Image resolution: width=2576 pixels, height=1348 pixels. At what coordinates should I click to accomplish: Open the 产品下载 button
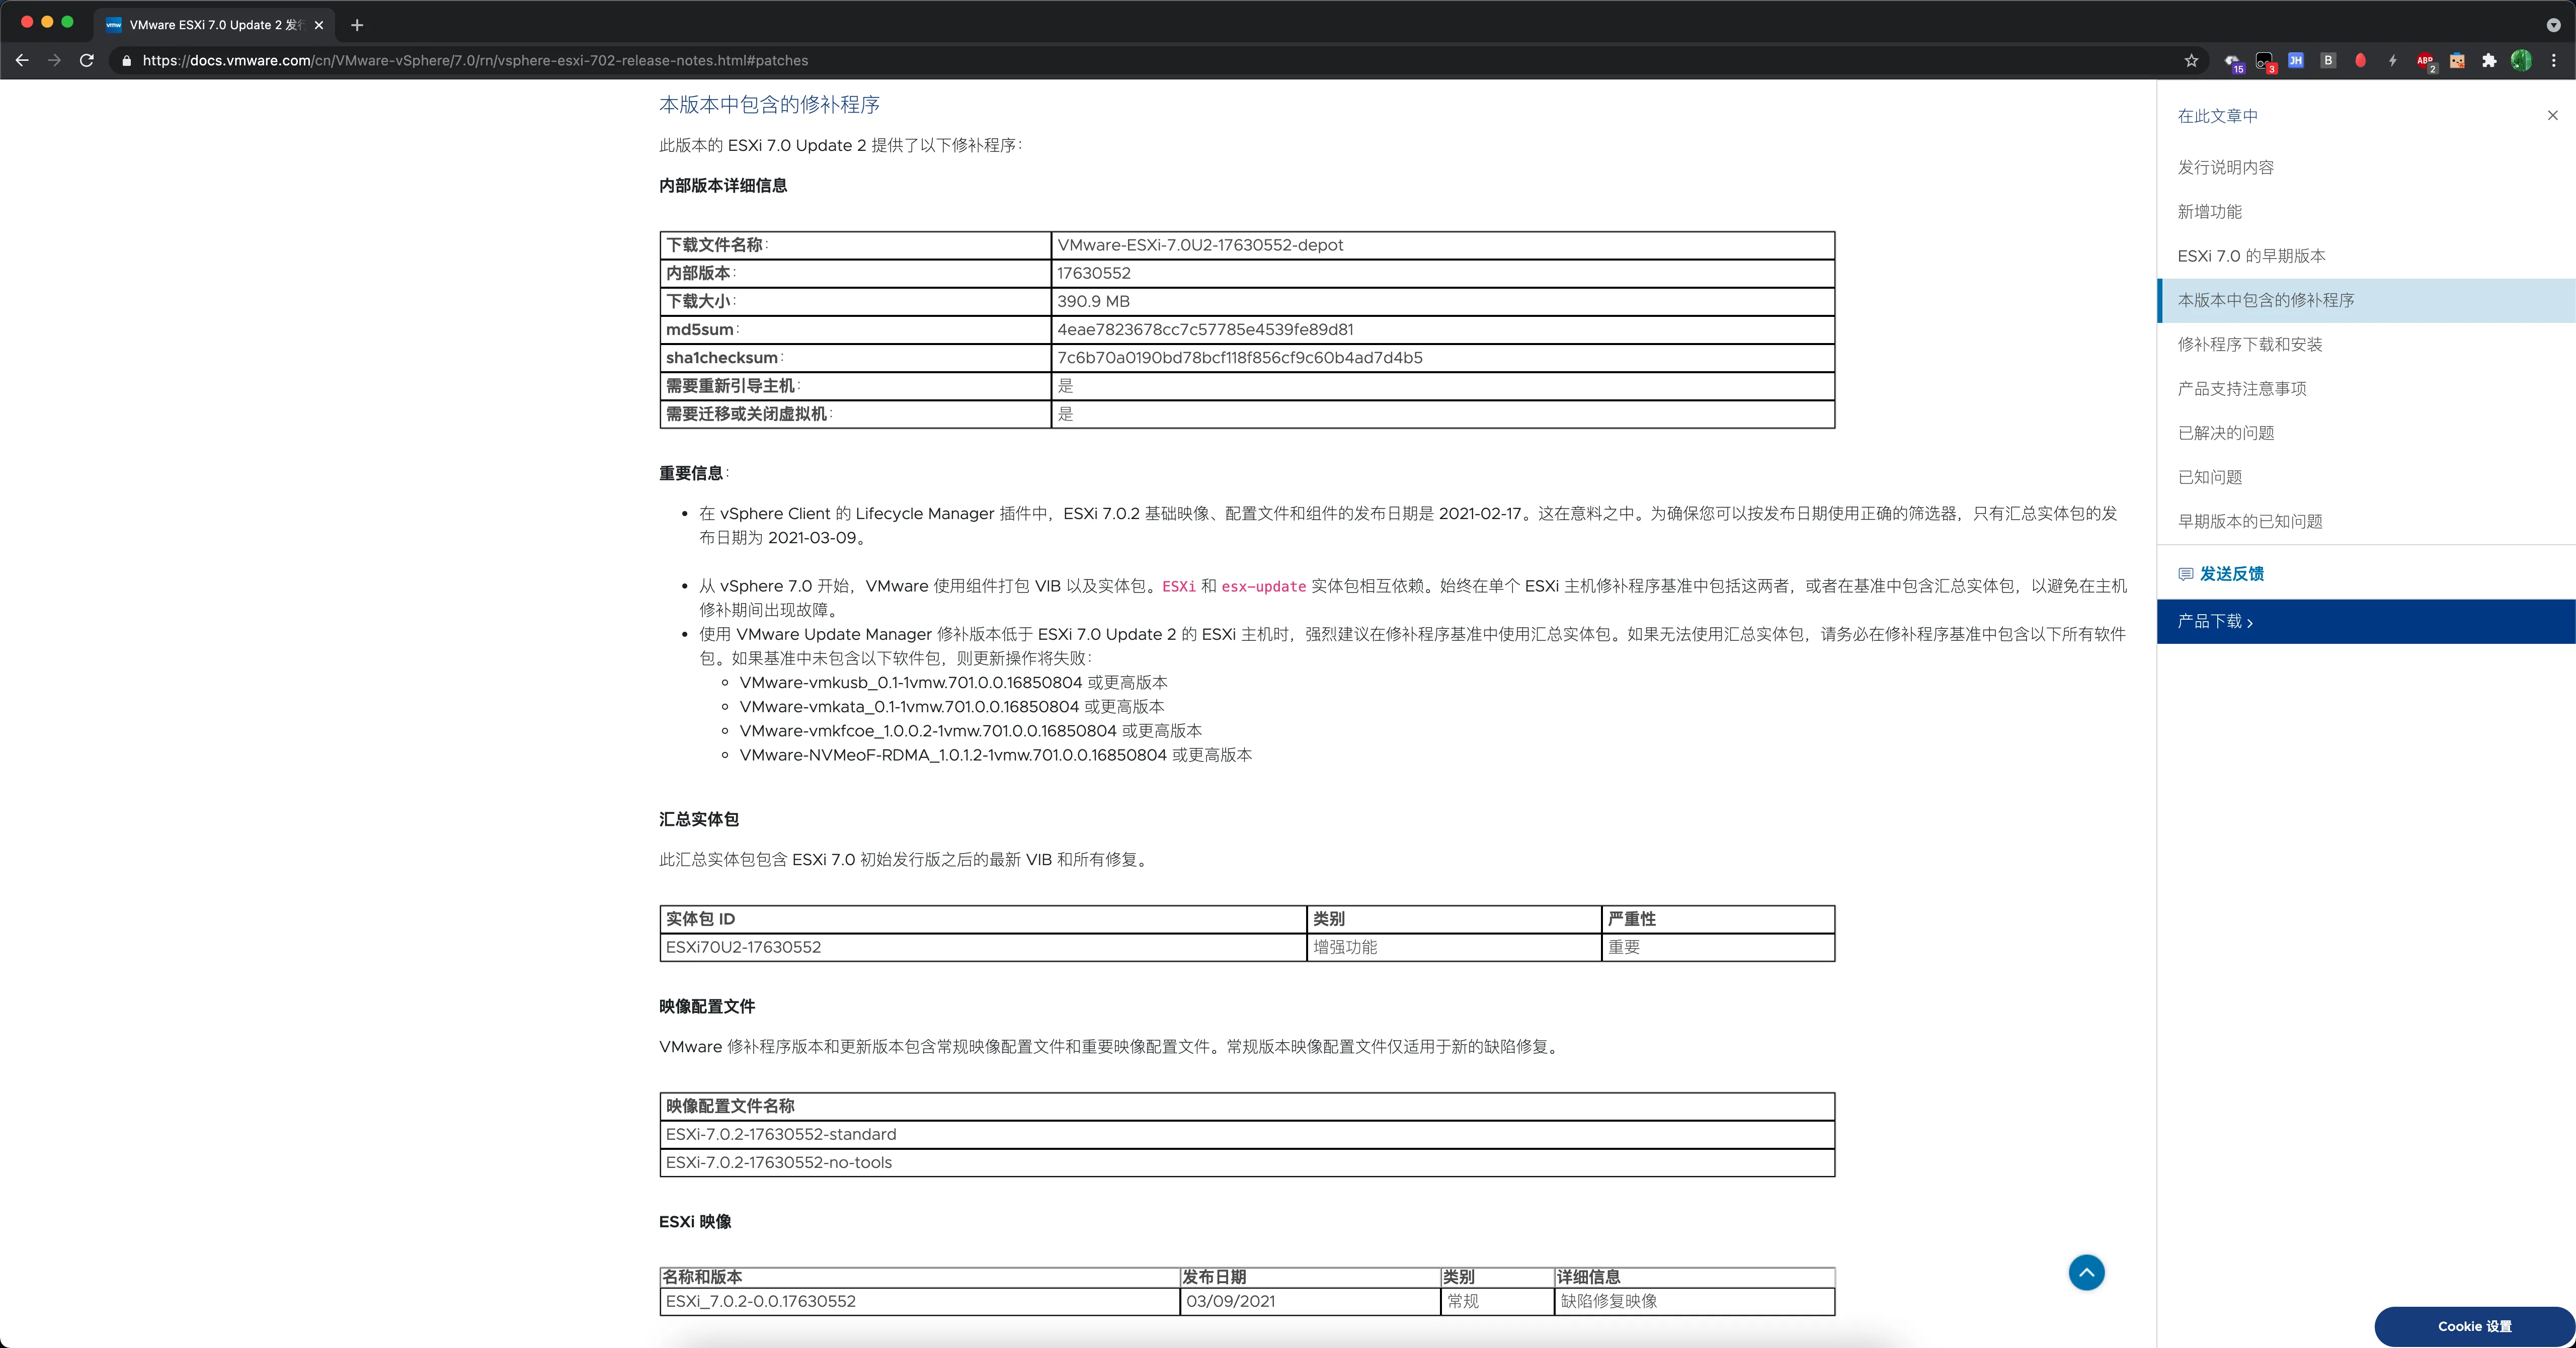coord(2366,621)
